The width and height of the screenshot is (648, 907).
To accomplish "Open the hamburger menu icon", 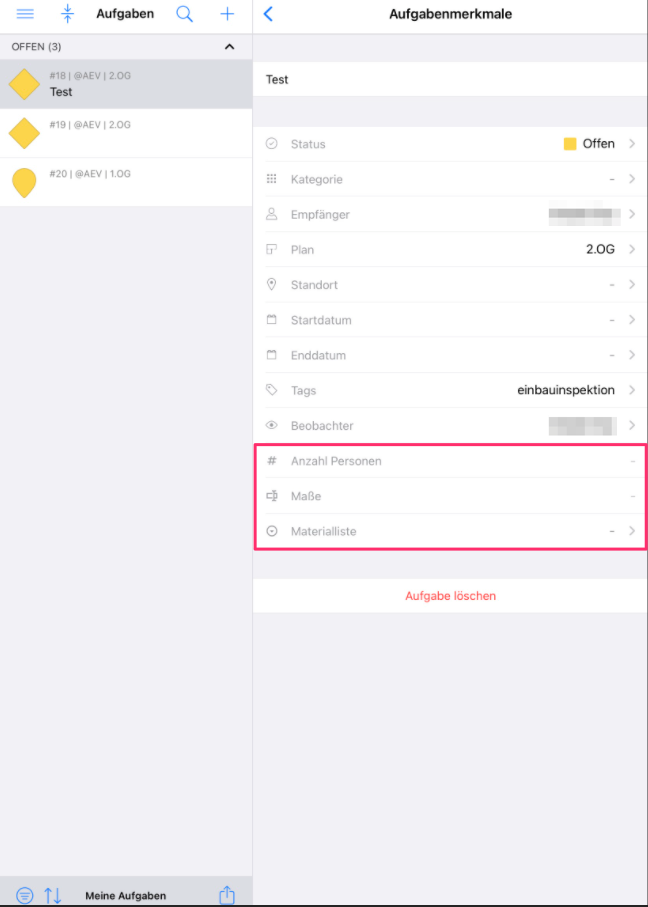I will [25, 14].
